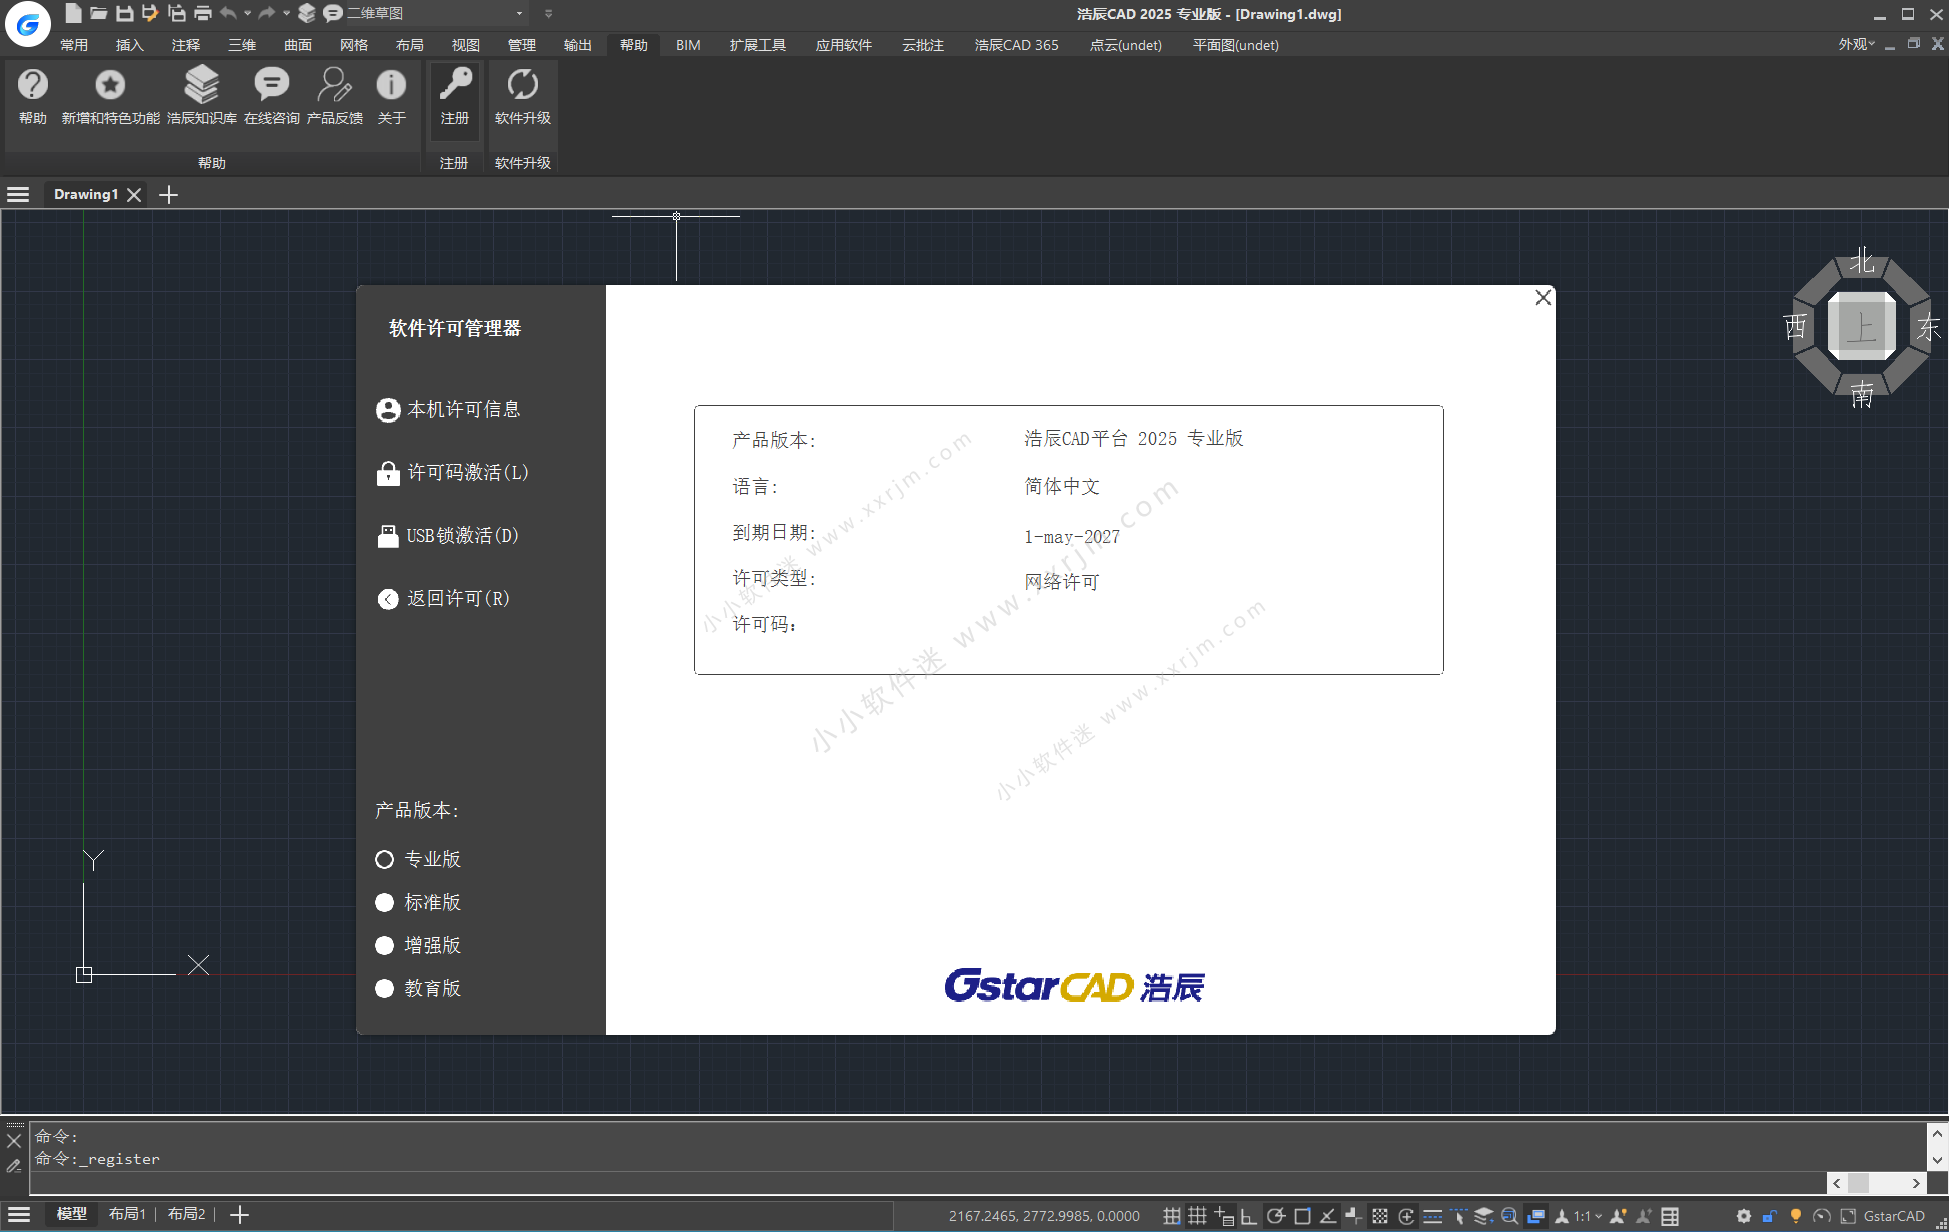Image resolution: width=1949 pixels, height=1232 pixels.
Task: Open 浩辰知识库 knowledge base icon
Action: point(202,96)
